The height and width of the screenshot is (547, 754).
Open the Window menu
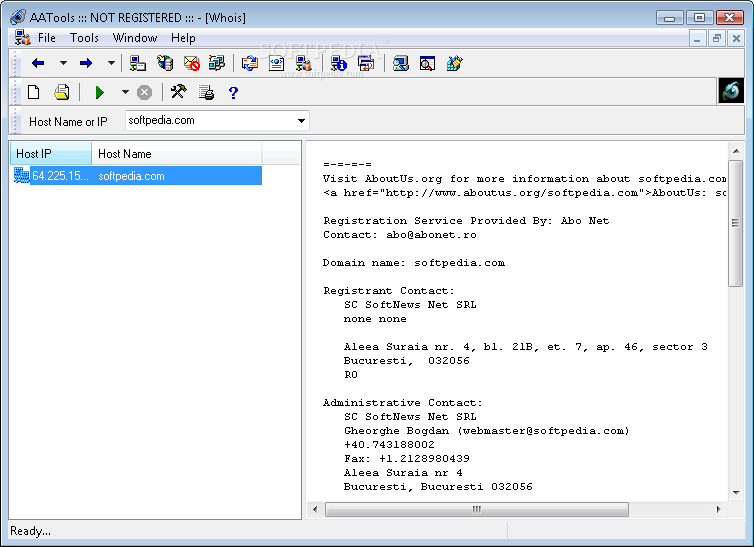[135, 38]
